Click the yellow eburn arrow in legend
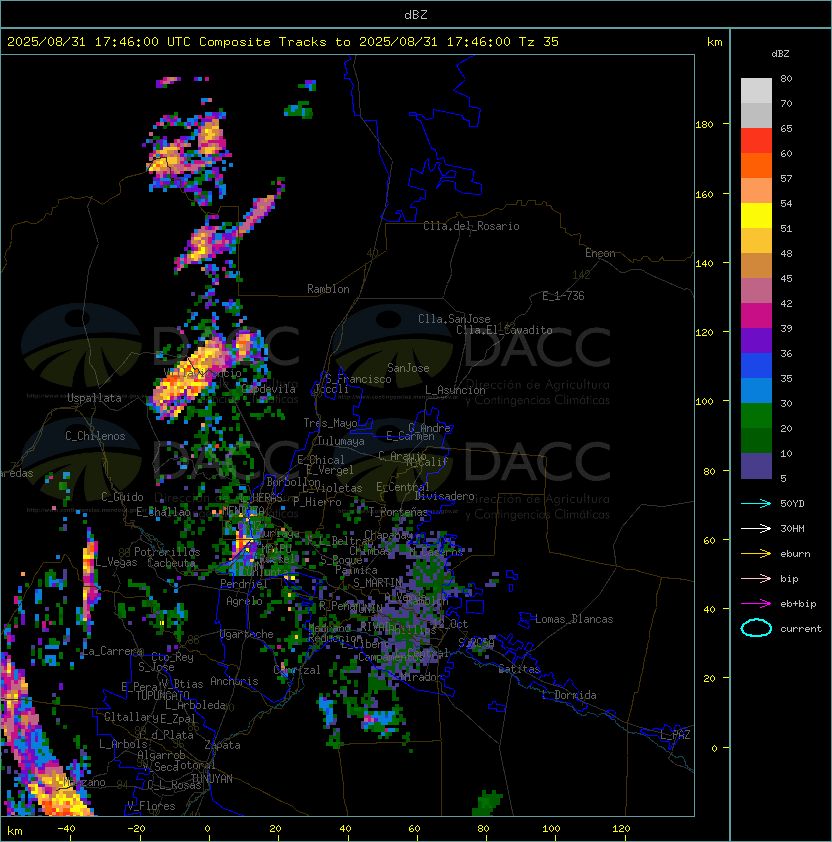This screenshot has height=842, width=832. coord(756,554)
